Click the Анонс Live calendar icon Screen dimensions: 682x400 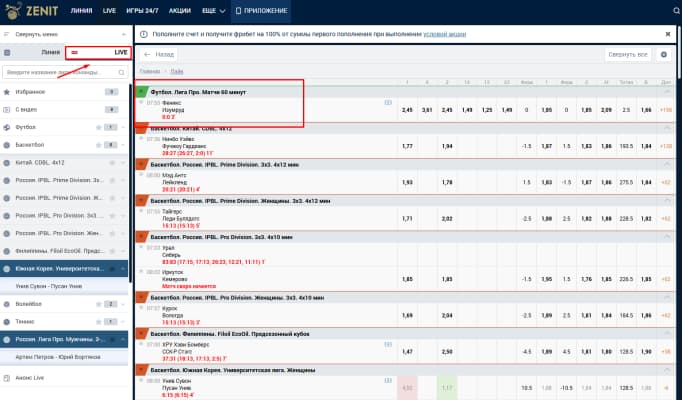coord(7,378)
